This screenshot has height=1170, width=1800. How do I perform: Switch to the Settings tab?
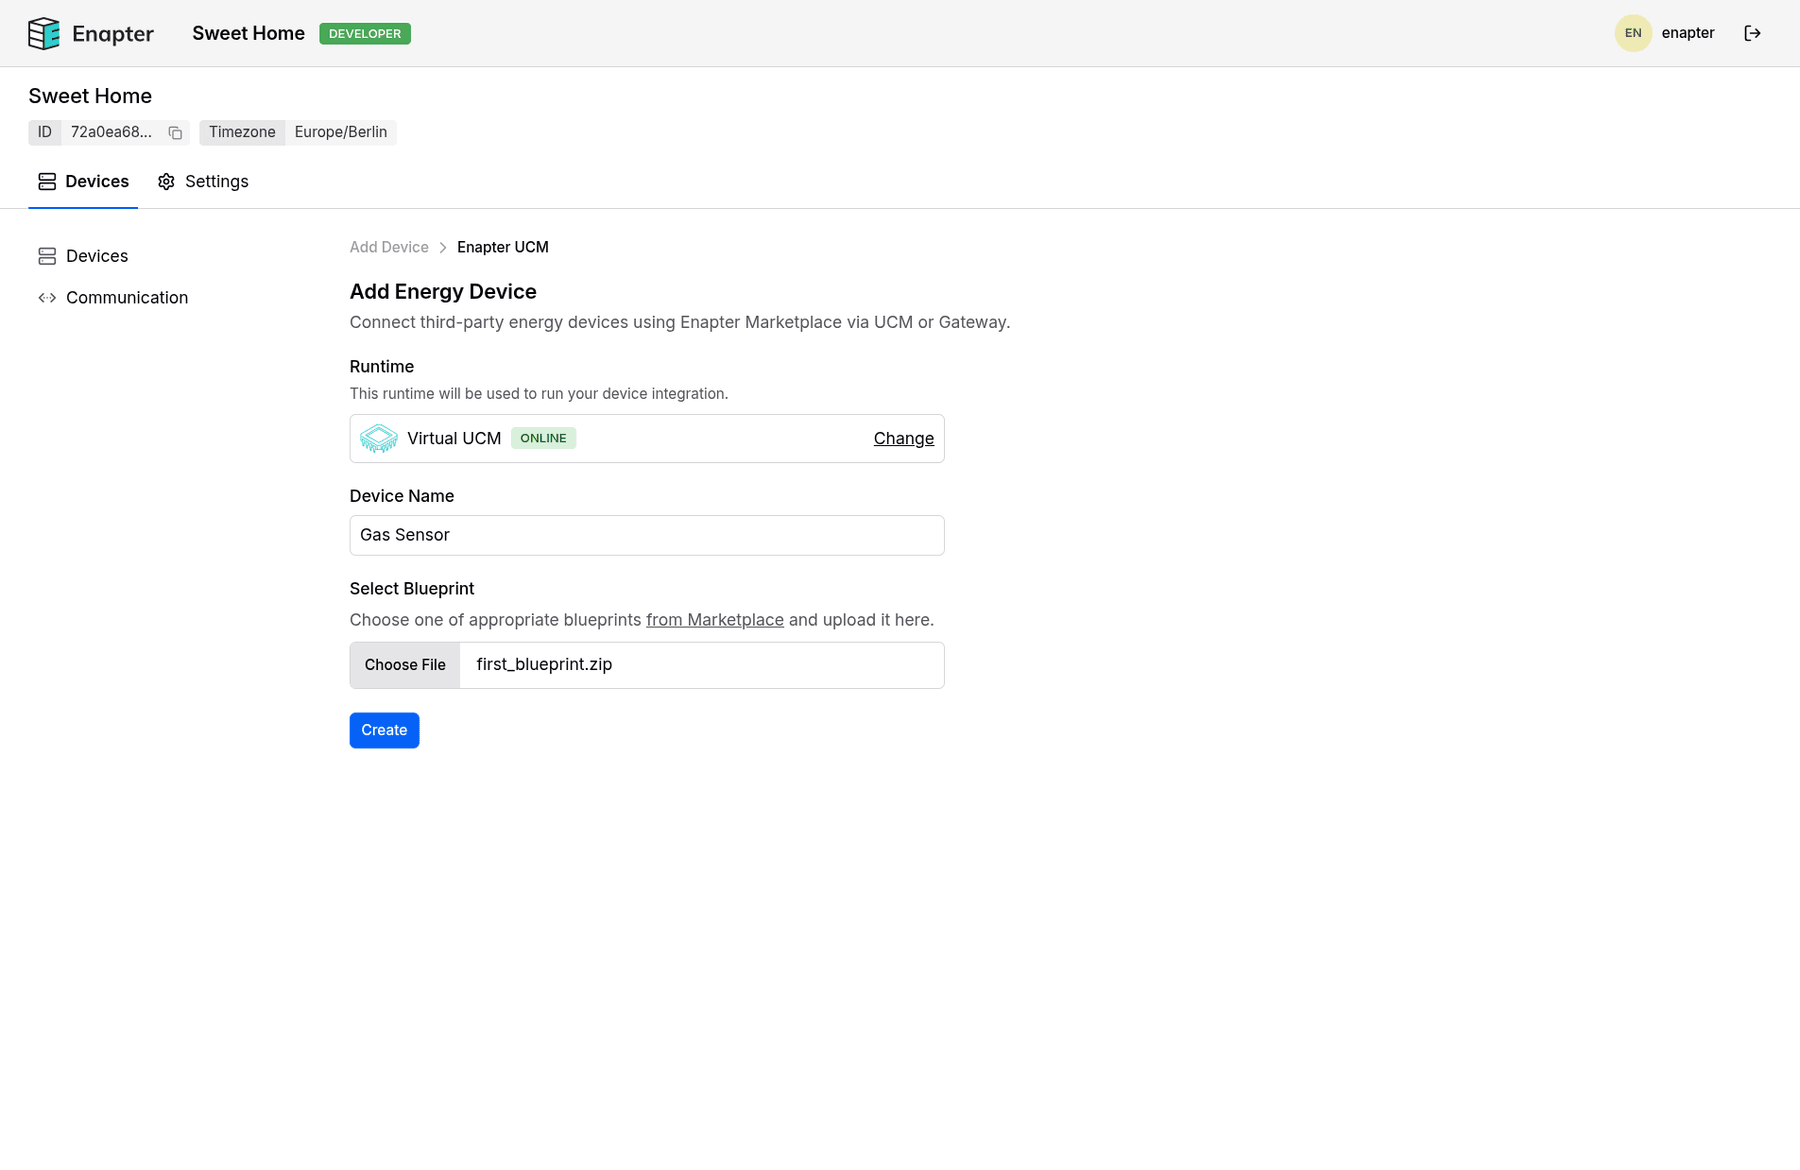tap(216, 181)
